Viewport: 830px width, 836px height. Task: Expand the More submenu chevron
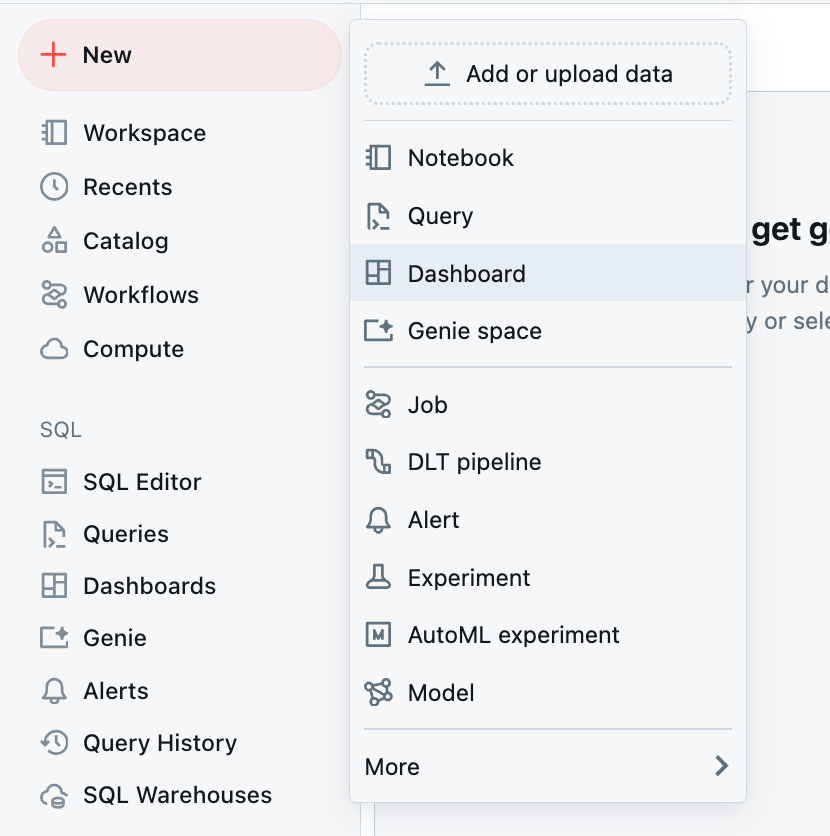pyautogui.click(x=721, y=765)
